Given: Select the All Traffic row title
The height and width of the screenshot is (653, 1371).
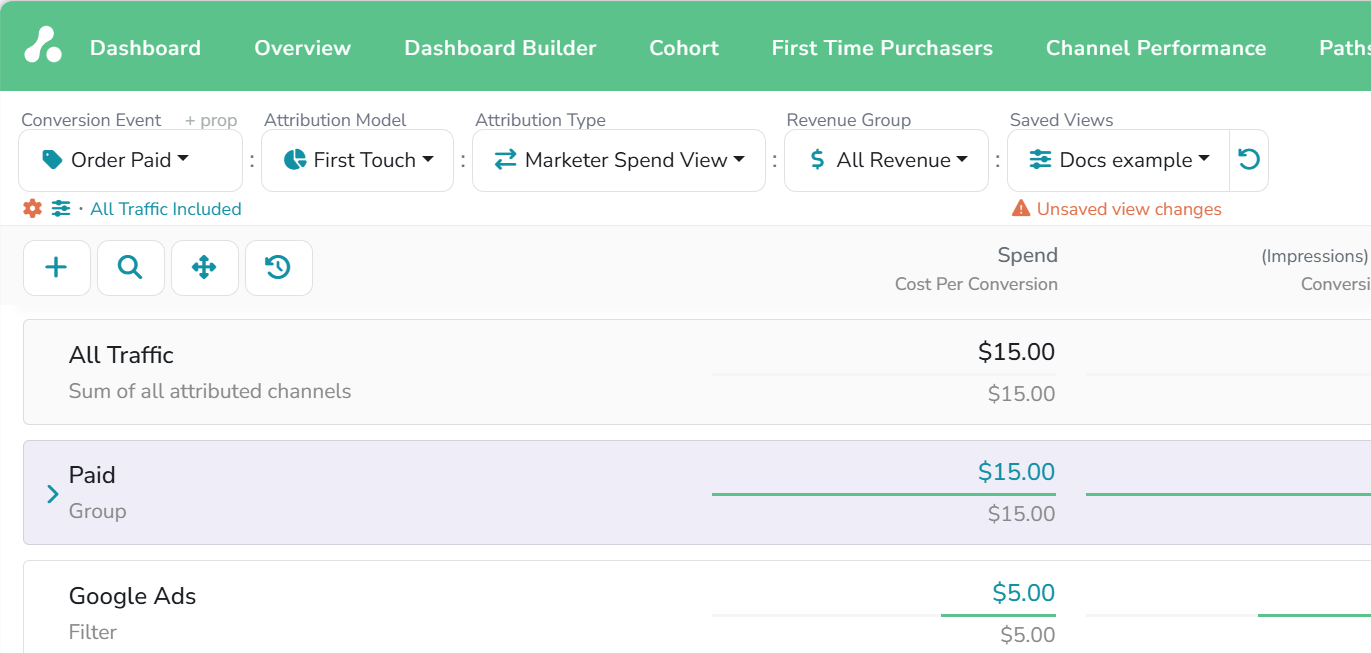Looking at the screenshot, I should (121, 355).
